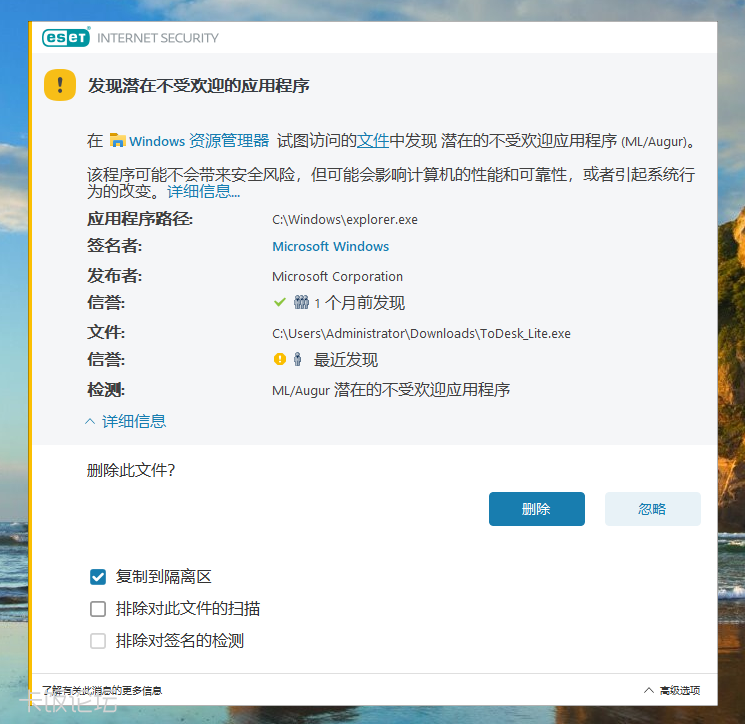Click the 签名者: label

point(115,246)
